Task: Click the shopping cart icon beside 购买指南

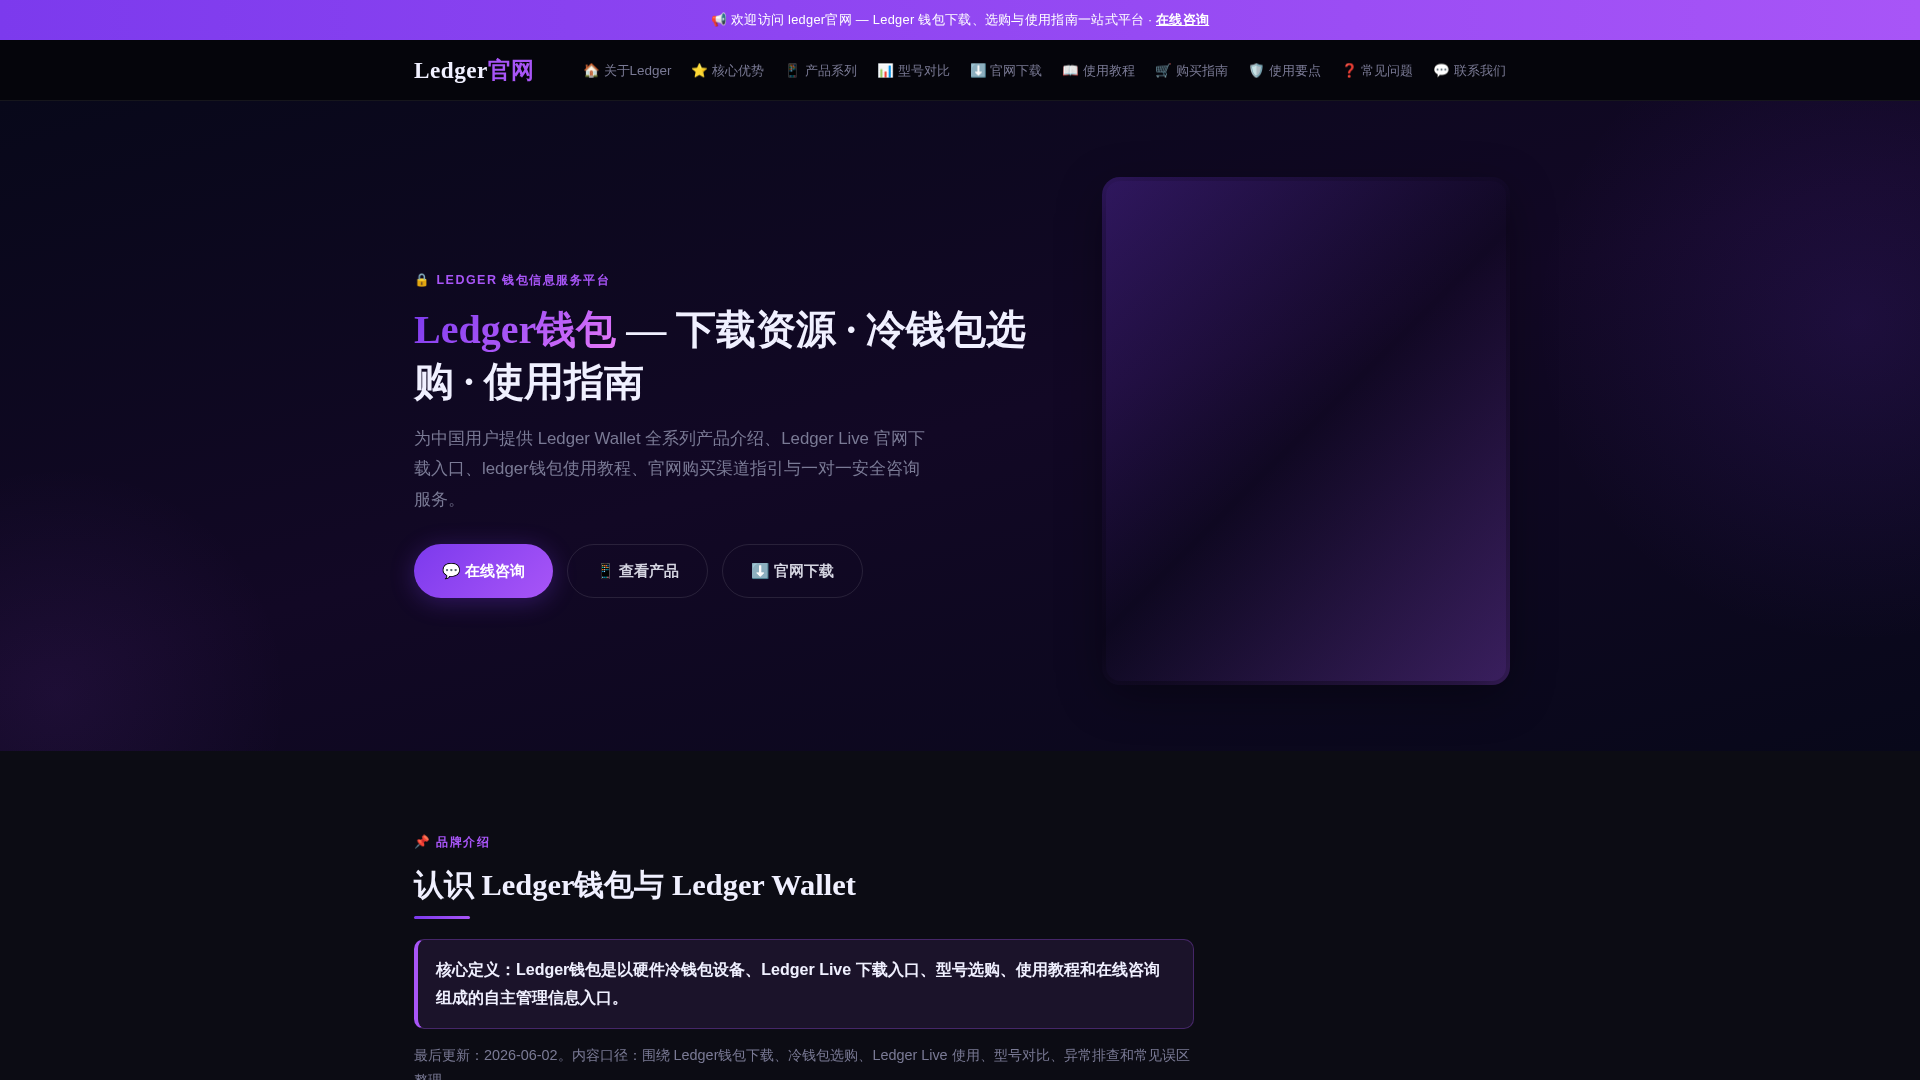Action: click(1163, 70)
